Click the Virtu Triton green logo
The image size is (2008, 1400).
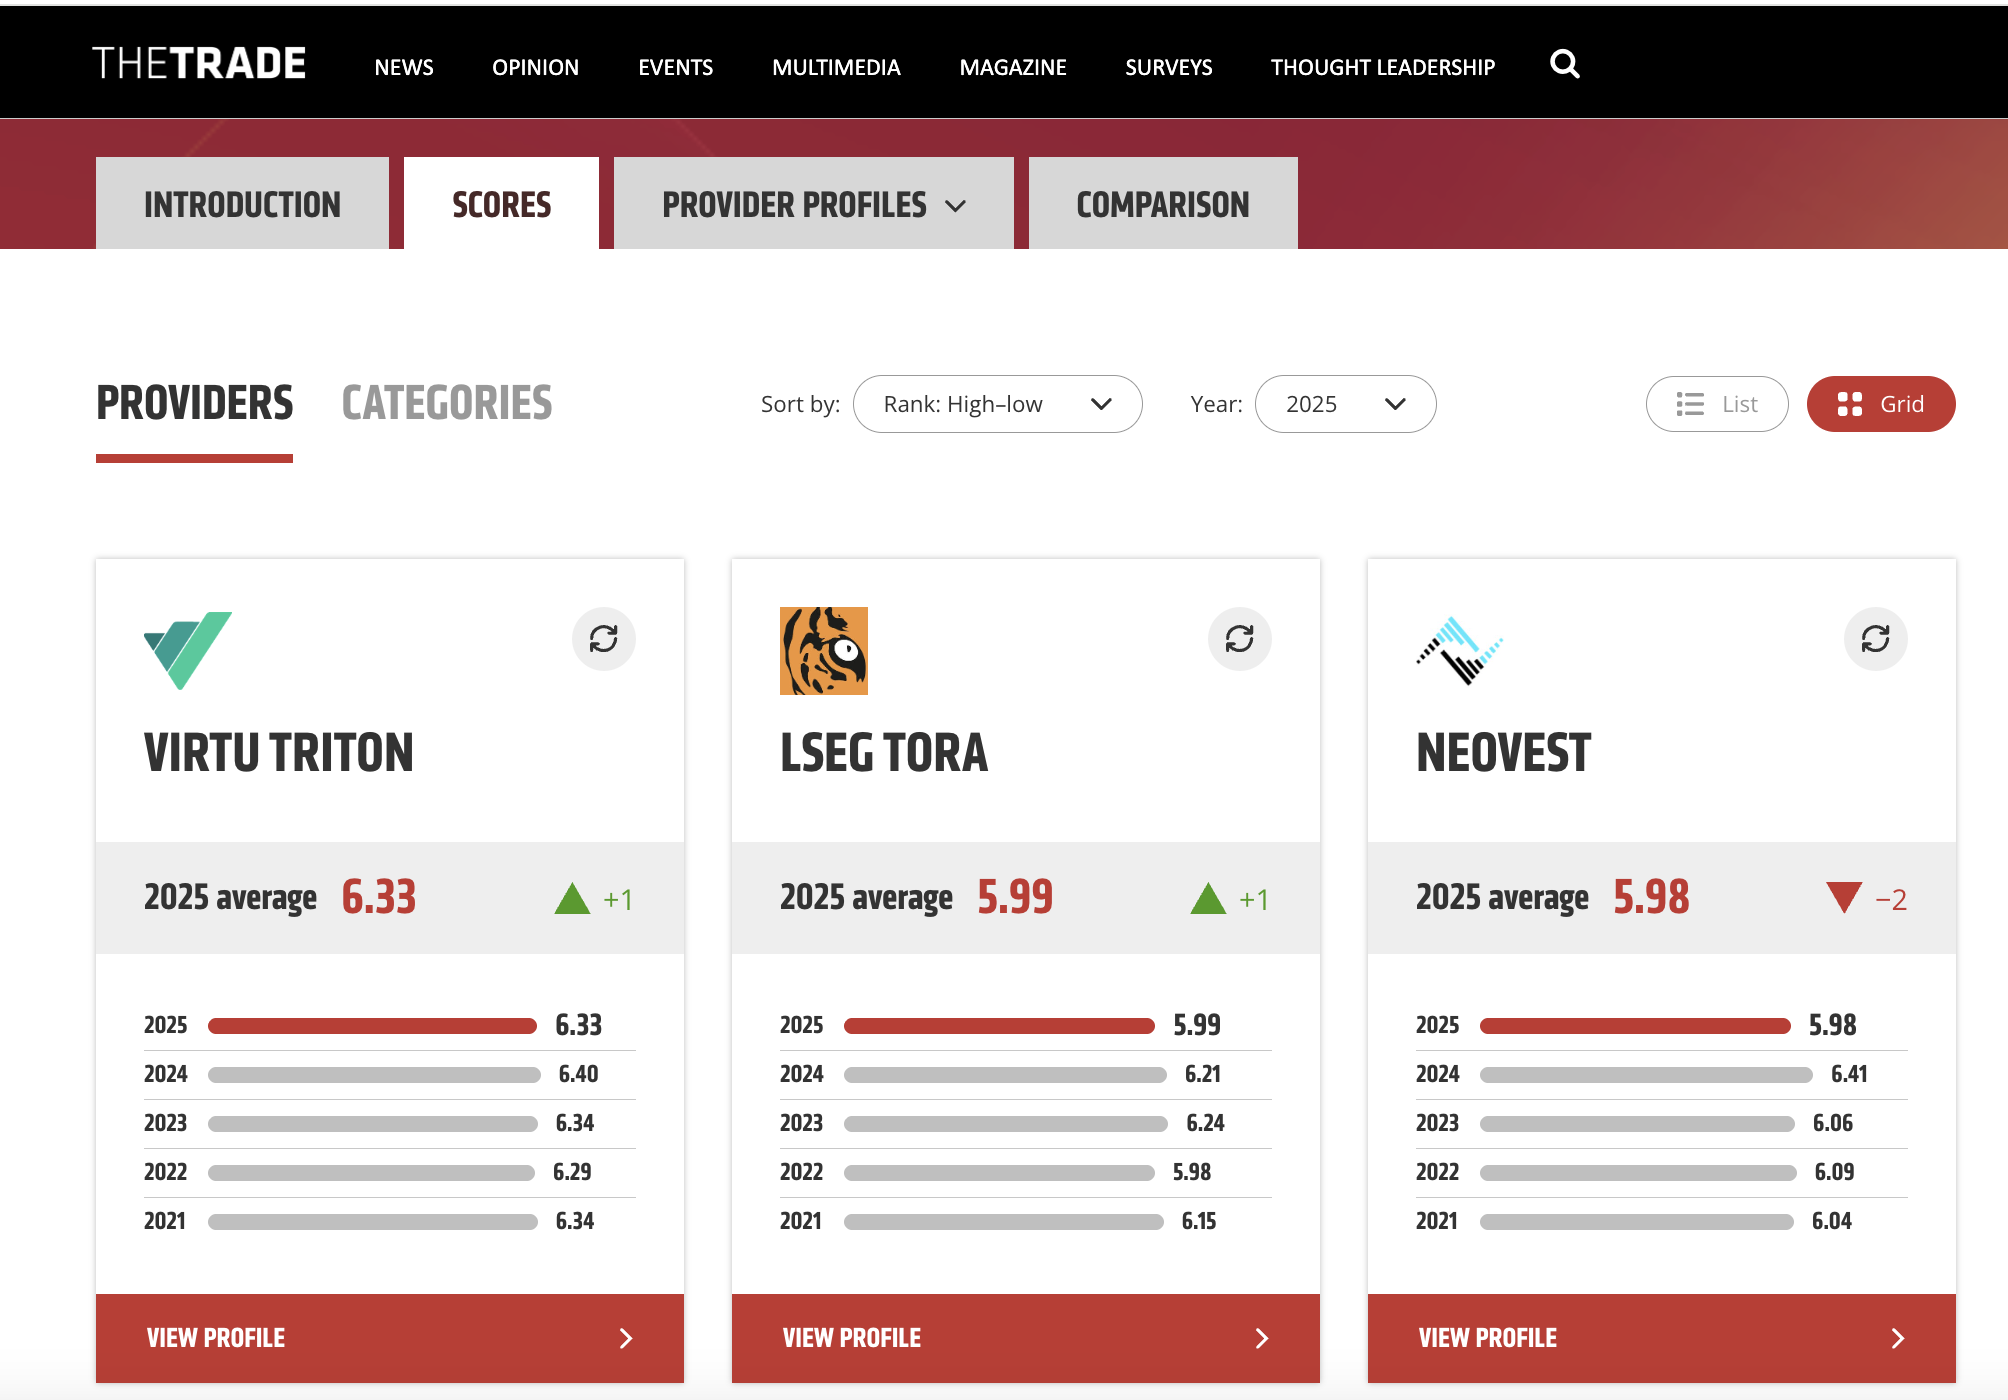[x=188, y=650]
